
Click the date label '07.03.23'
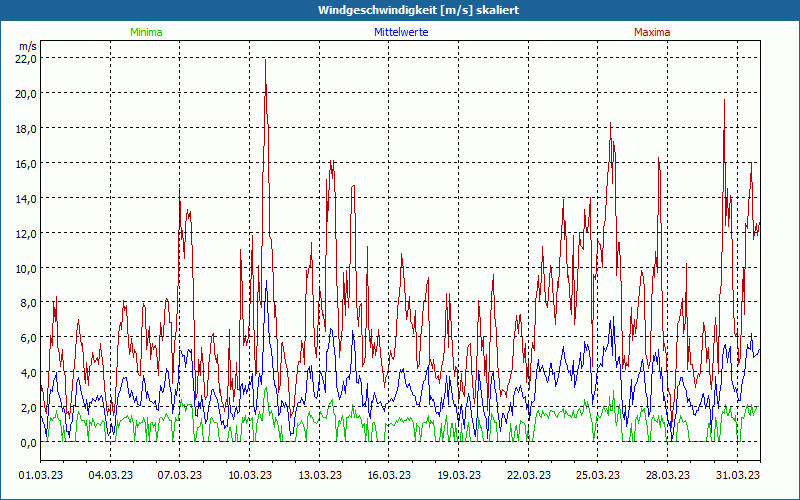pyautogui.click(x=180, y=476)
